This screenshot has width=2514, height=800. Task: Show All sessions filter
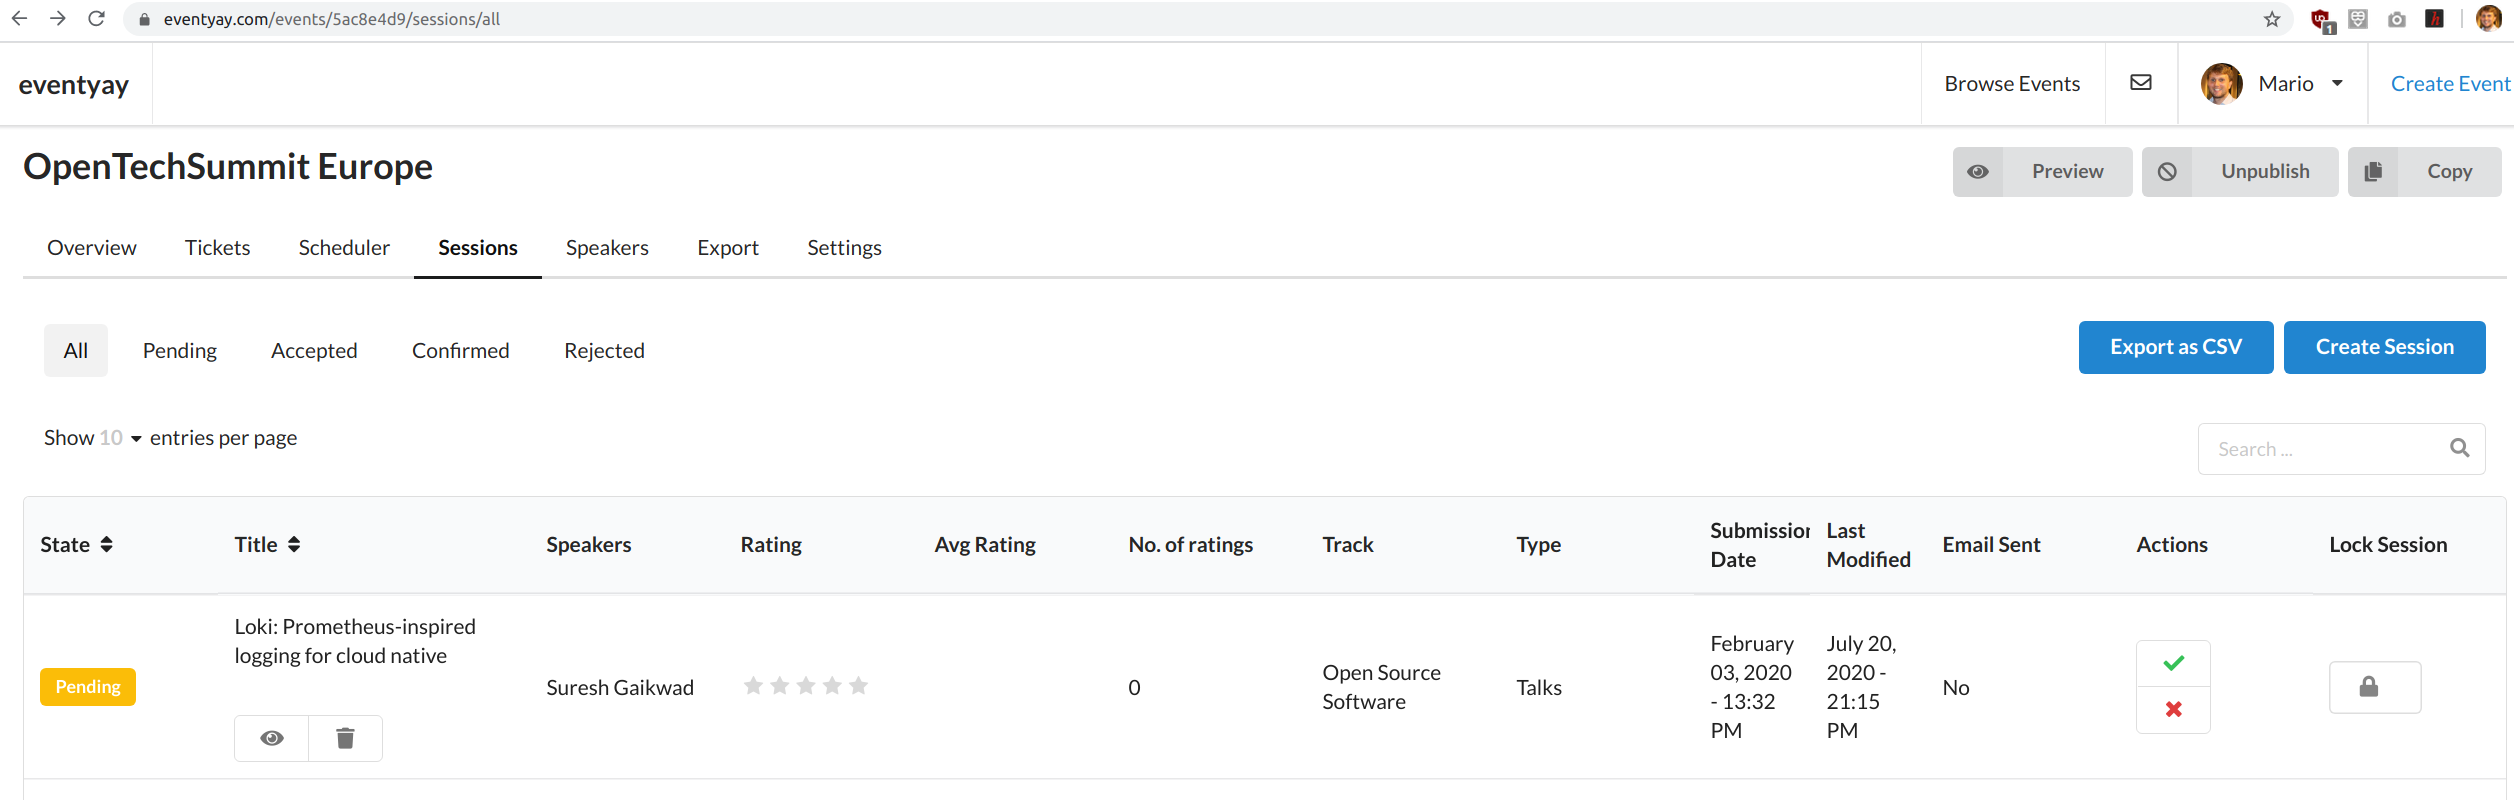pyautogui.click(x=76, y=351)
